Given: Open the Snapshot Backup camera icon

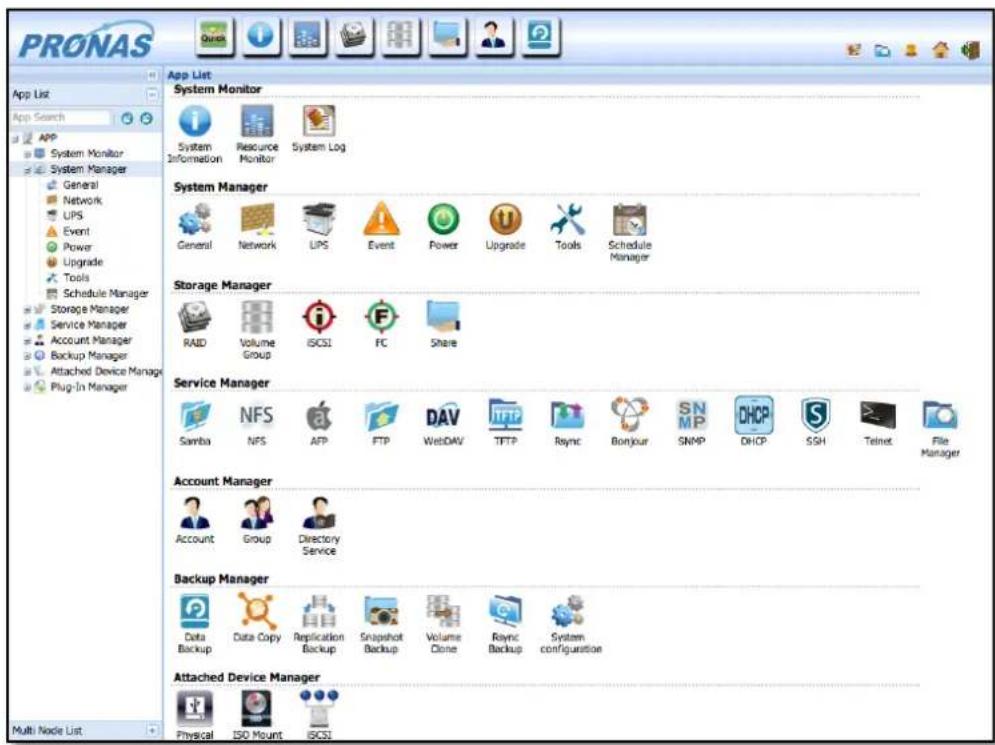Looking at the screenshot, I should coord(381,612).
